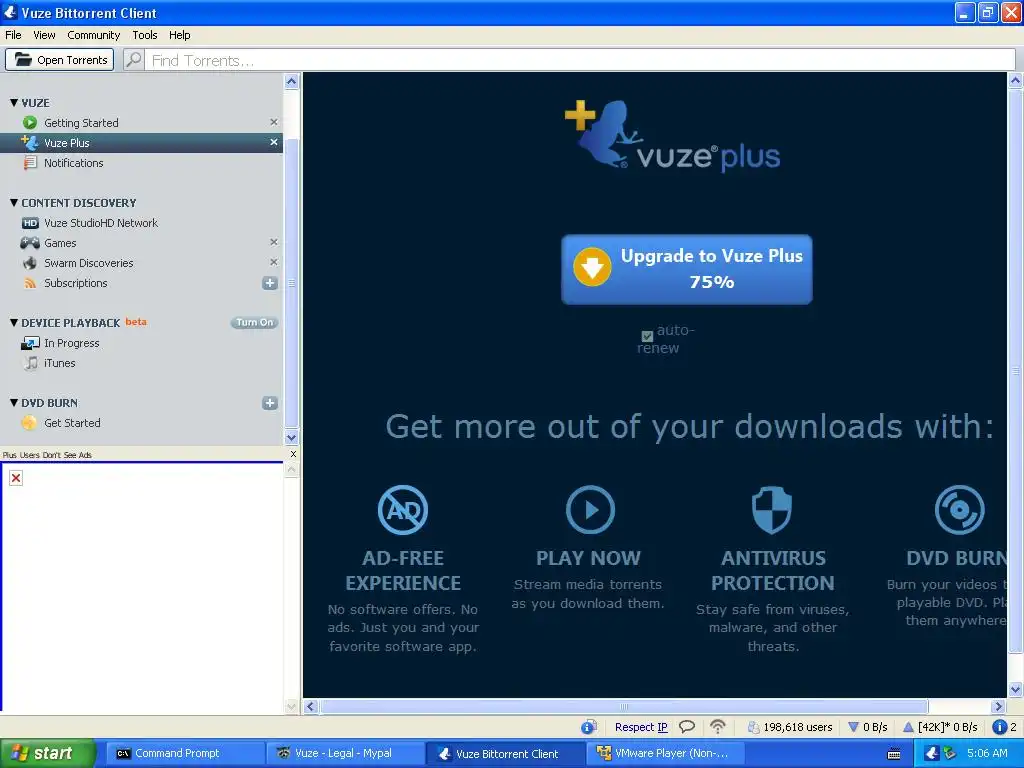This screenshot has height=768, width=1024.
Task: Click the Subscriptions RSS icon
Action: pyautogui.click(x=30, y=283)
